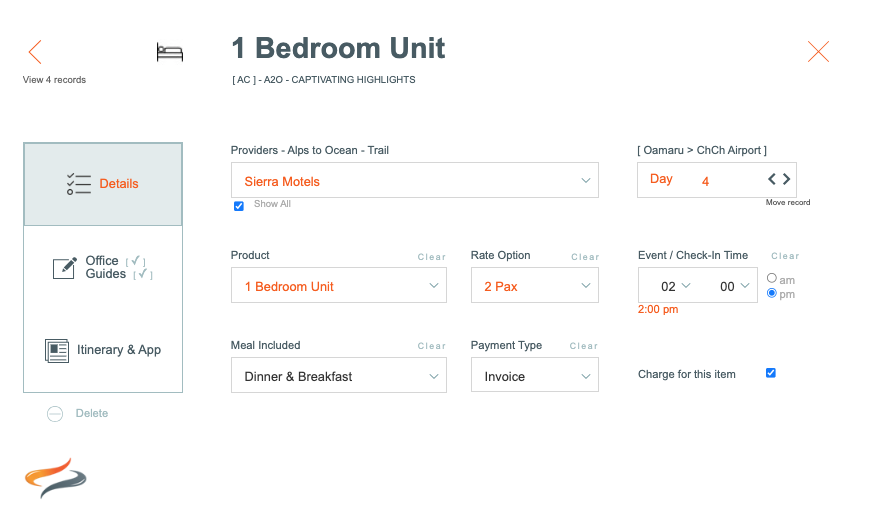
Task: Click the swirl logo at bottom left
Action: tap(56, 478)
